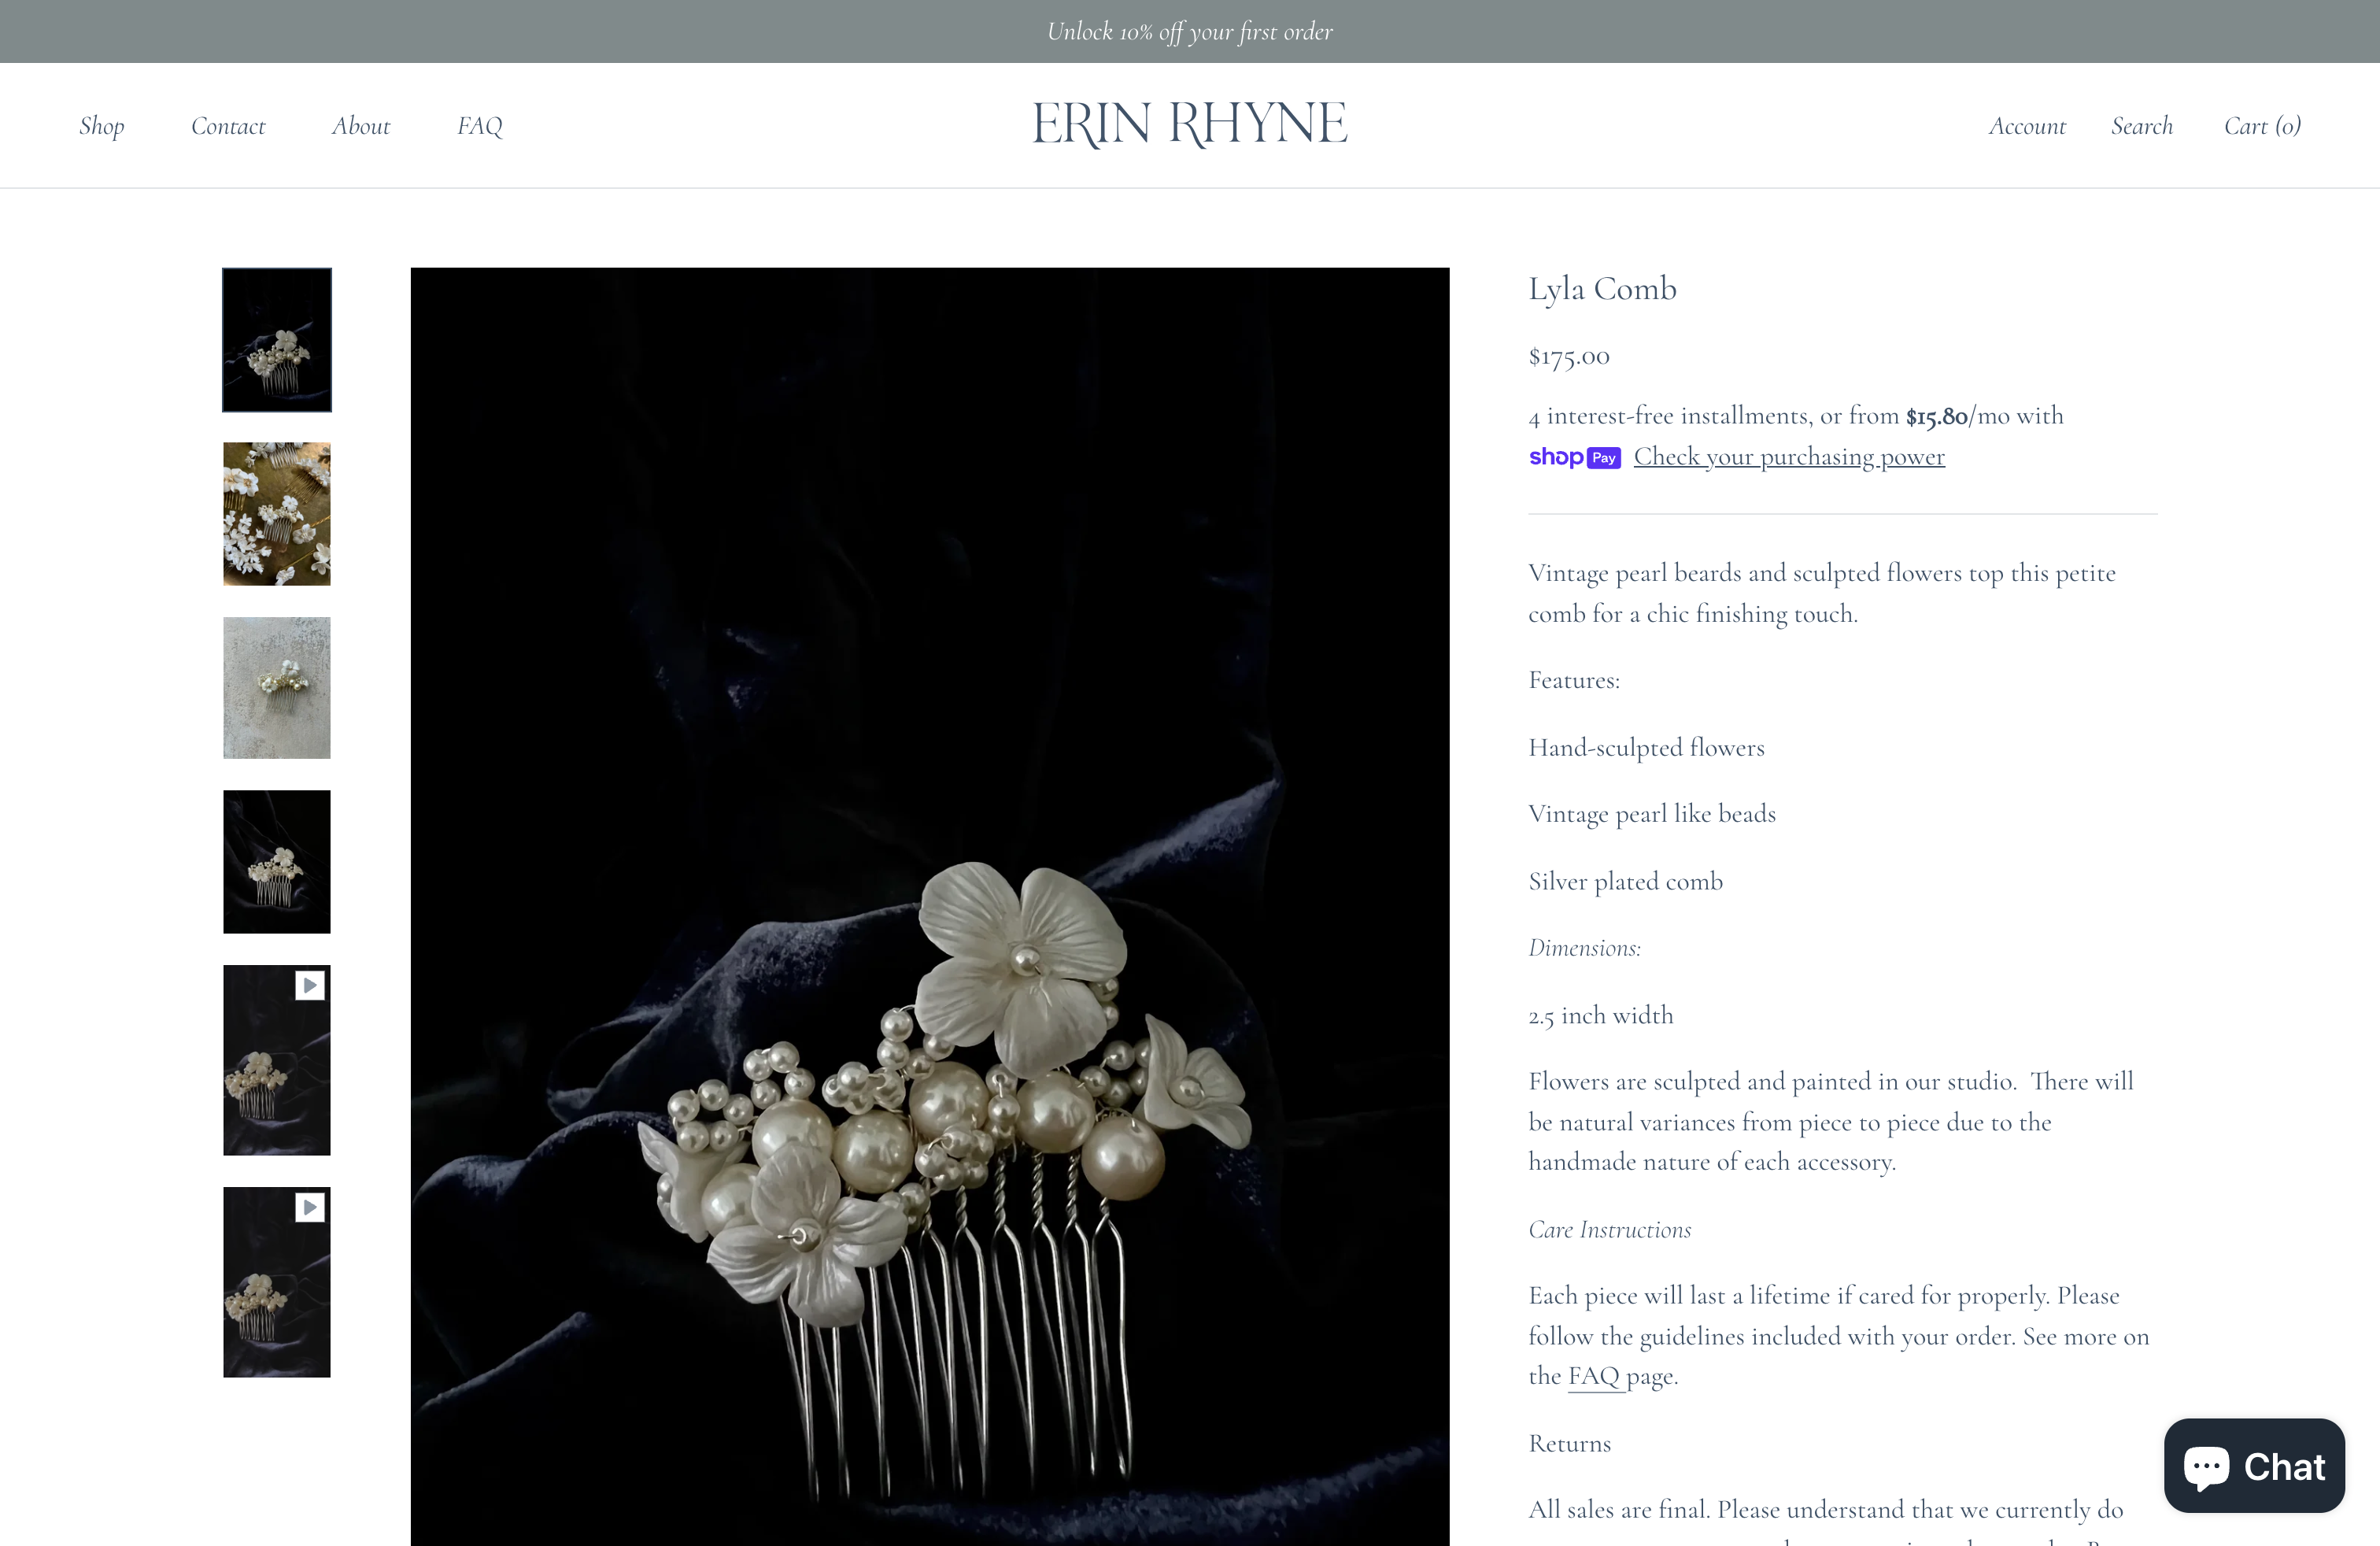Click the Erin Rhyne logo

point(1189,124)
